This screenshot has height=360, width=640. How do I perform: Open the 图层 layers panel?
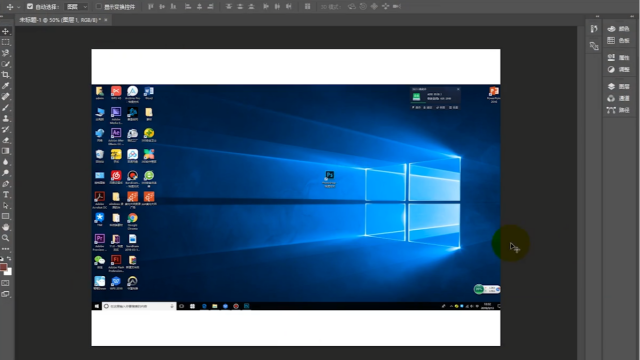click(618, 87)
